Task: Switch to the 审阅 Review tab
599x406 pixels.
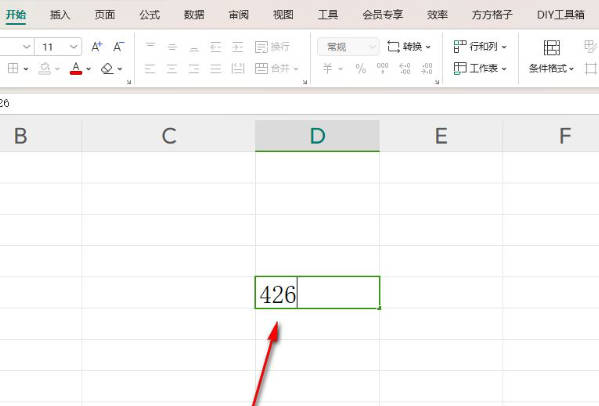Action: pyautogui.click(x=239, y=15)
